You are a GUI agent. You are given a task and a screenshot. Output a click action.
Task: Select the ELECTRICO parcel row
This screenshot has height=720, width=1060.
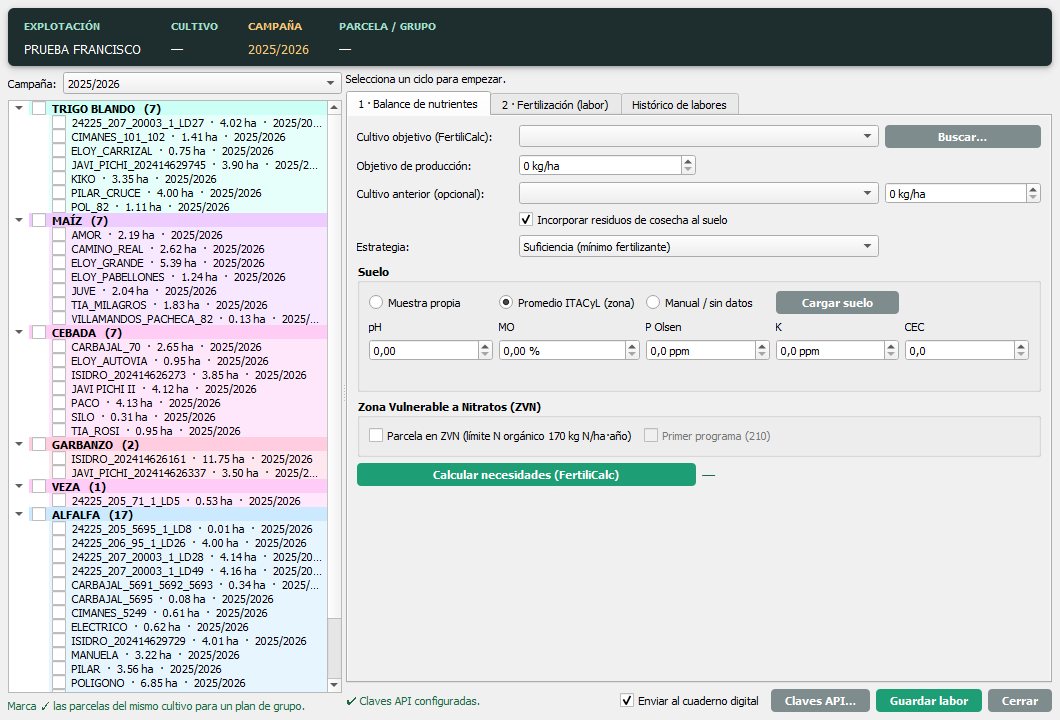point(189,627)
